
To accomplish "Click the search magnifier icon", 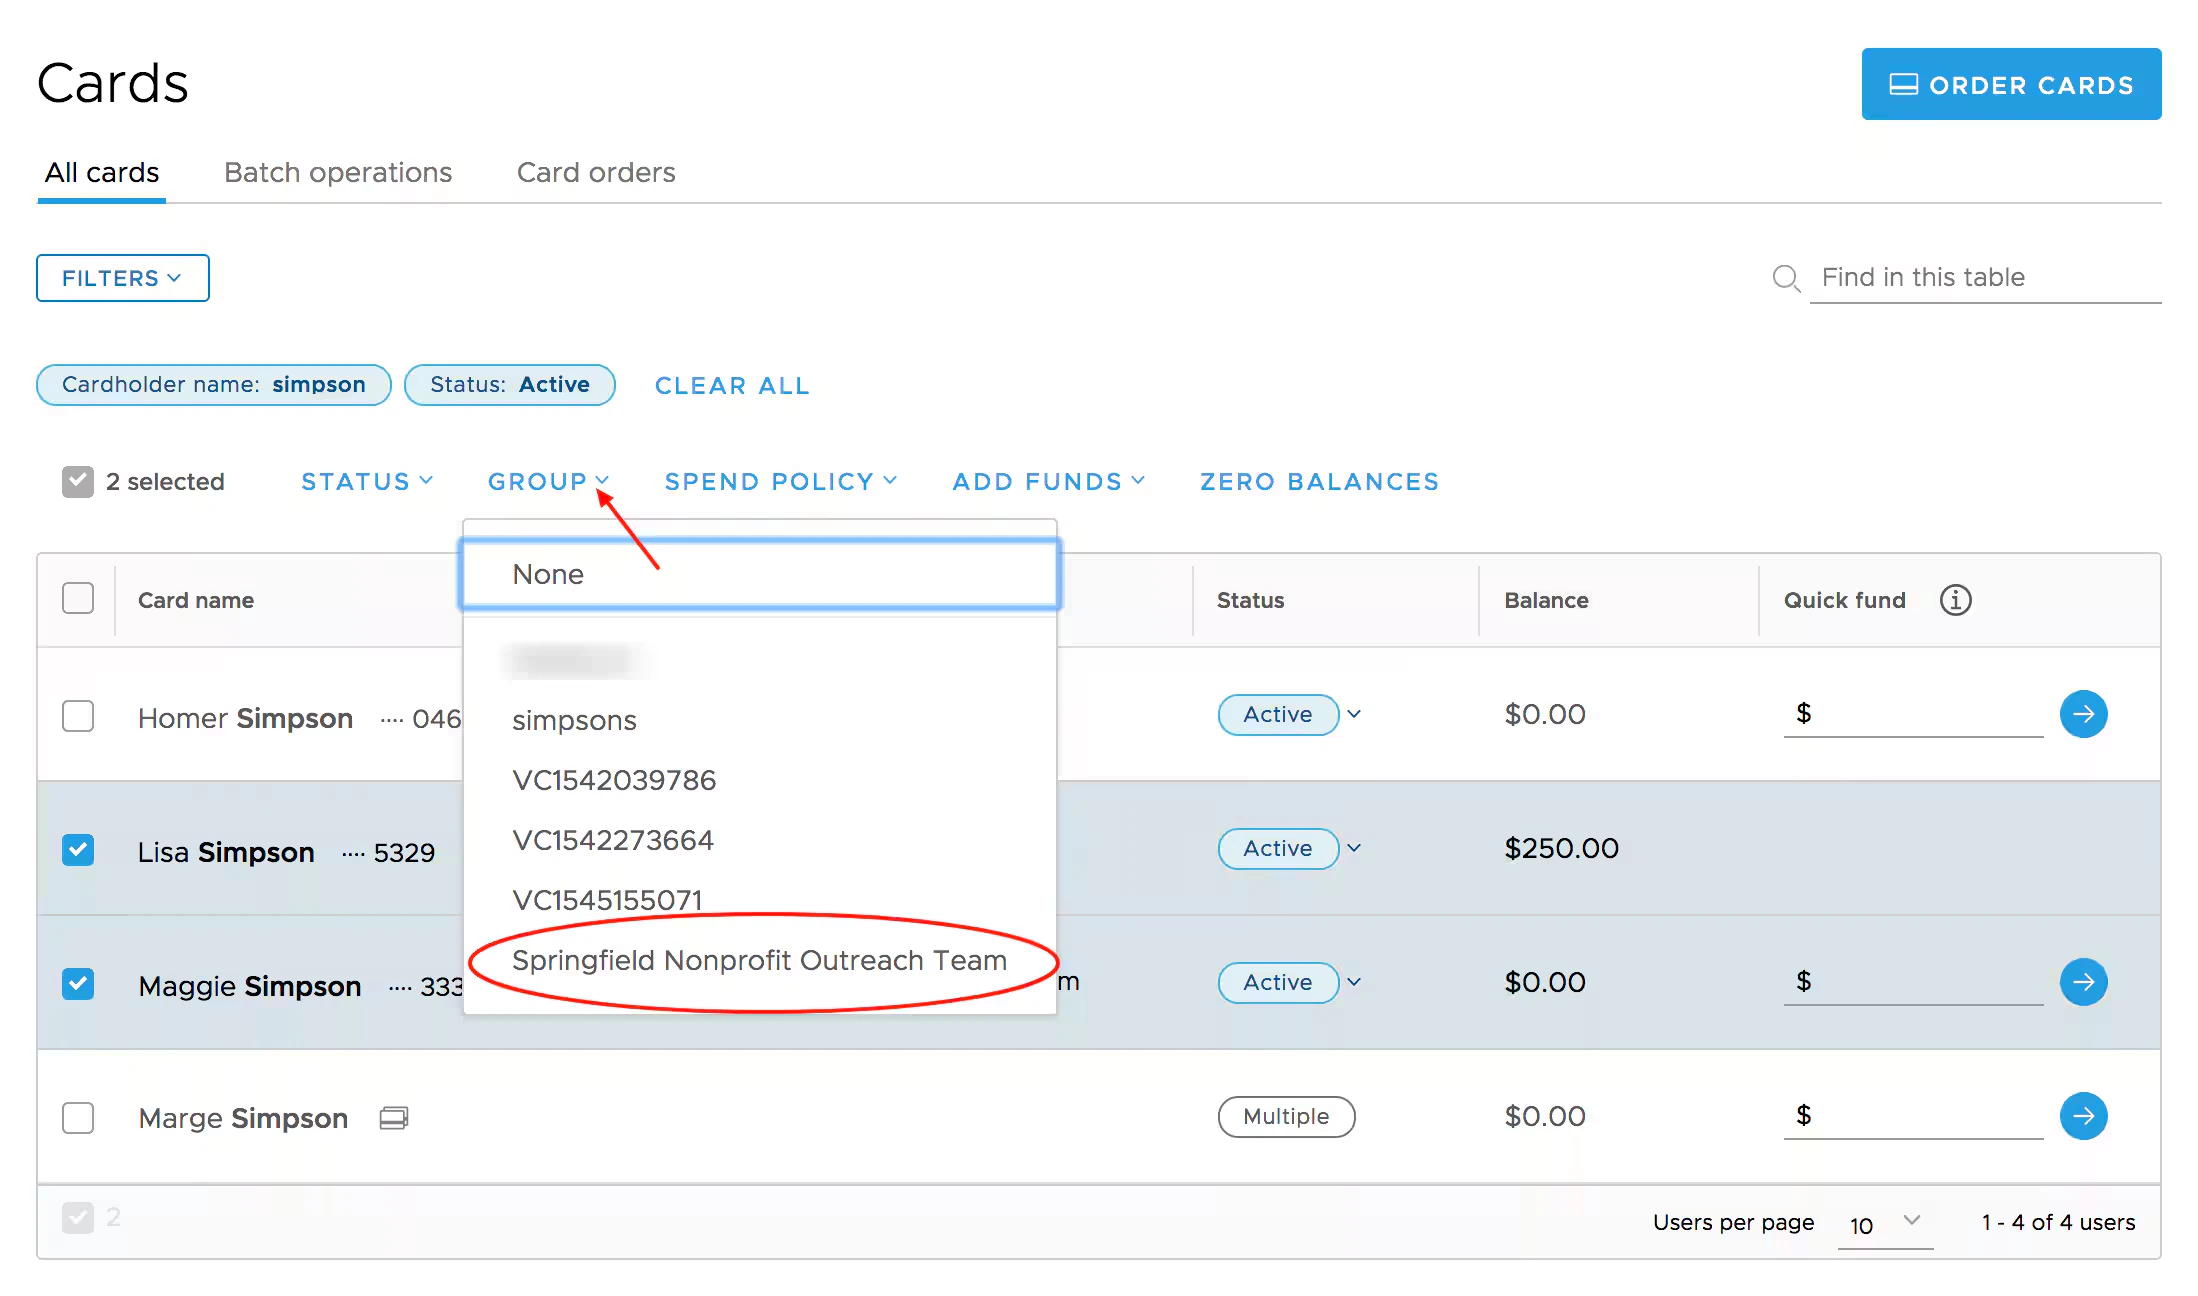I will [1785, 278].
